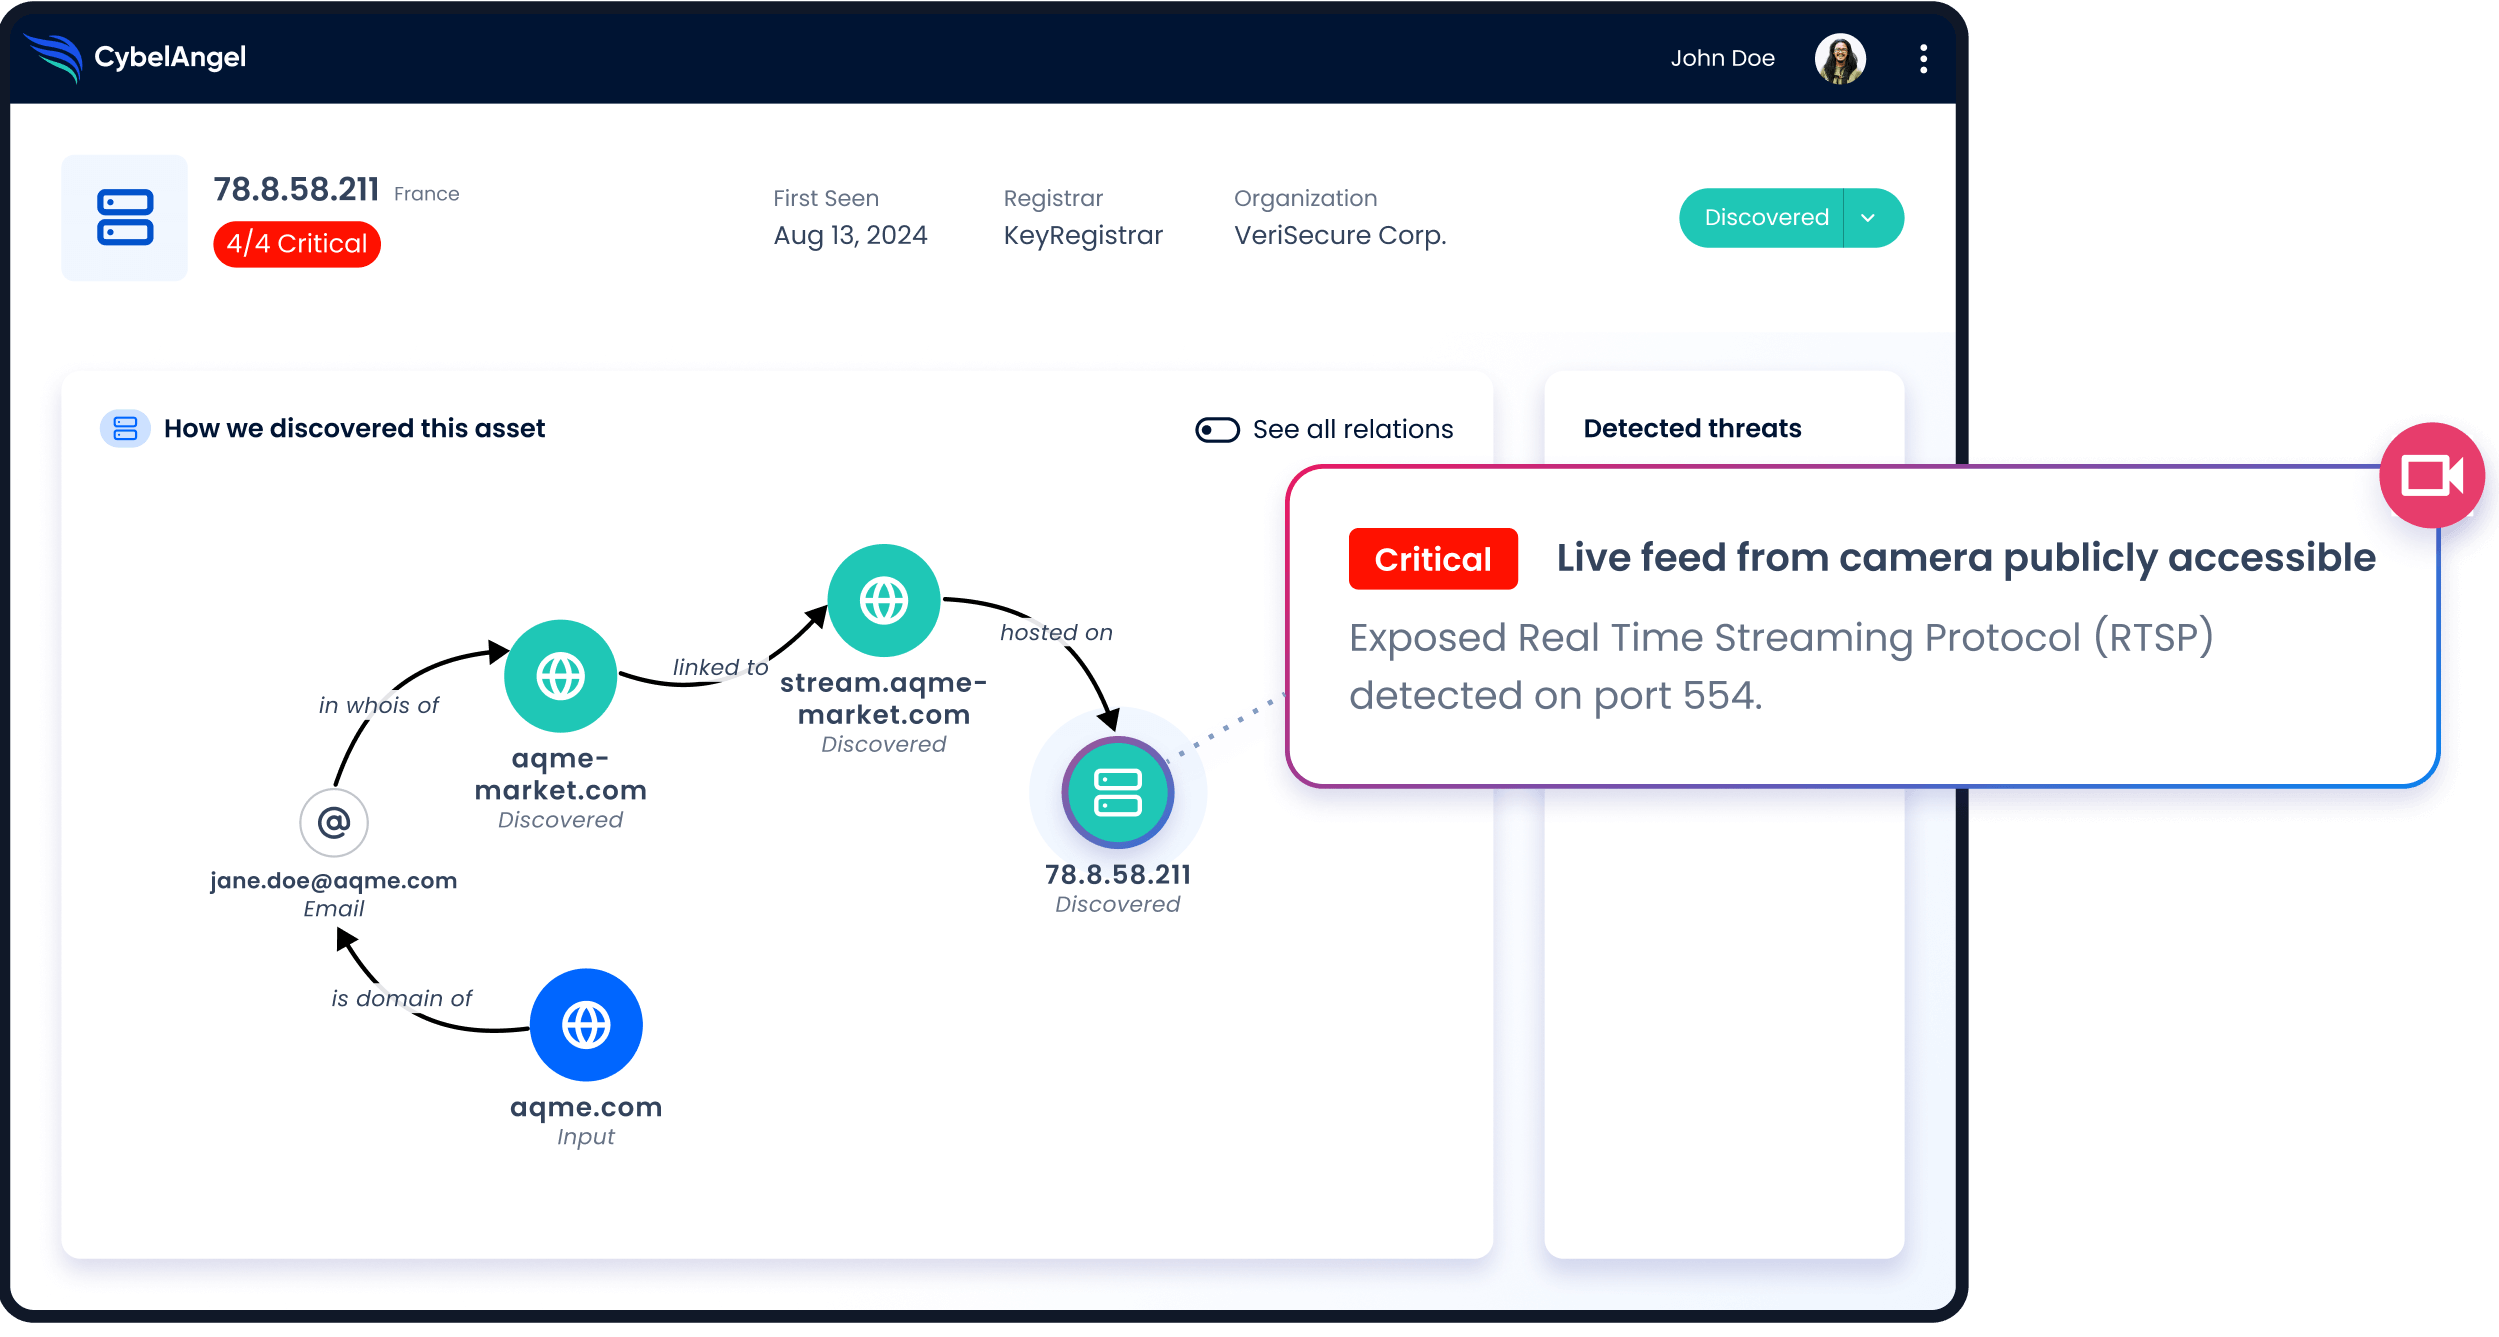Click the Exposed Real Time Streaming Protocol description
Screen dimensions: 2499x1337
(x=1780, y=666)
